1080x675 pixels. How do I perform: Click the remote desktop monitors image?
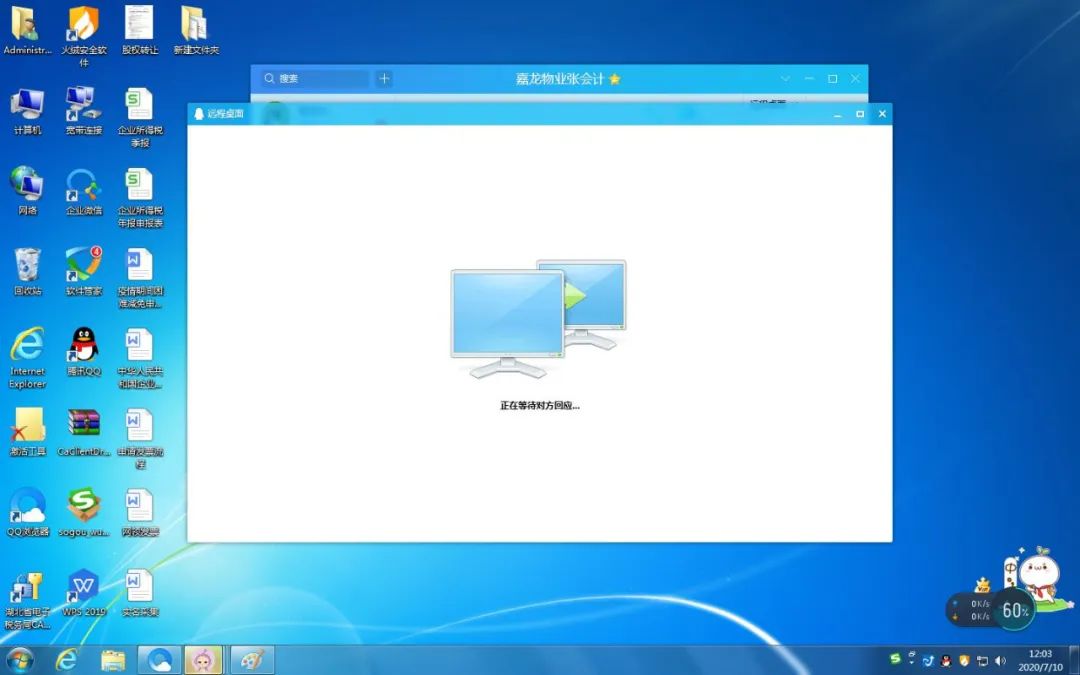[x=539, y=319]
